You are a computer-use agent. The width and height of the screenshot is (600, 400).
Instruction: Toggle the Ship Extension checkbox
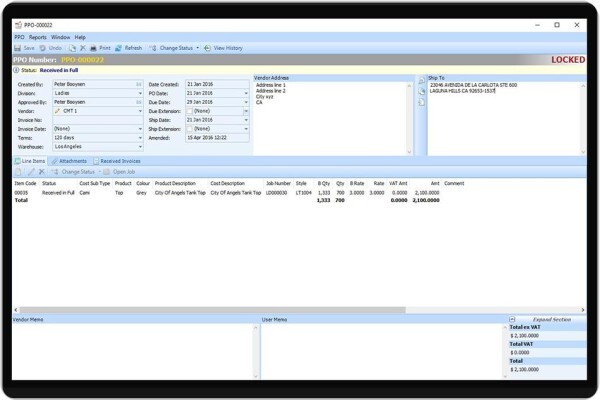pyautogui.click(x=189, y=129)
